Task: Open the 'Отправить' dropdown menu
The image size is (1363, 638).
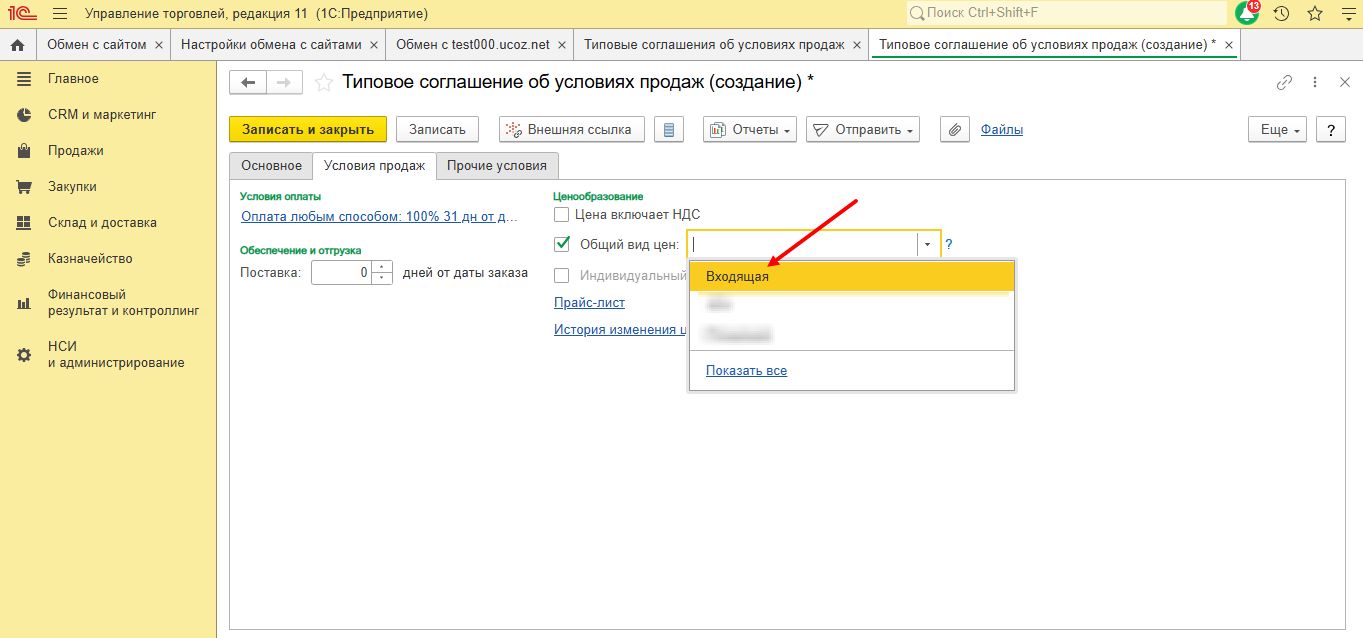Action: (x=863, y=130)
